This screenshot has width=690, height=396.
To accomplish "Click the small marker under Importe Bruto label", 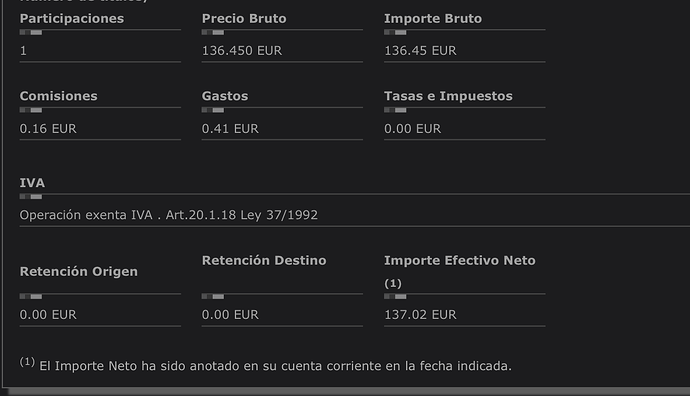I will [x=395, y=32].
